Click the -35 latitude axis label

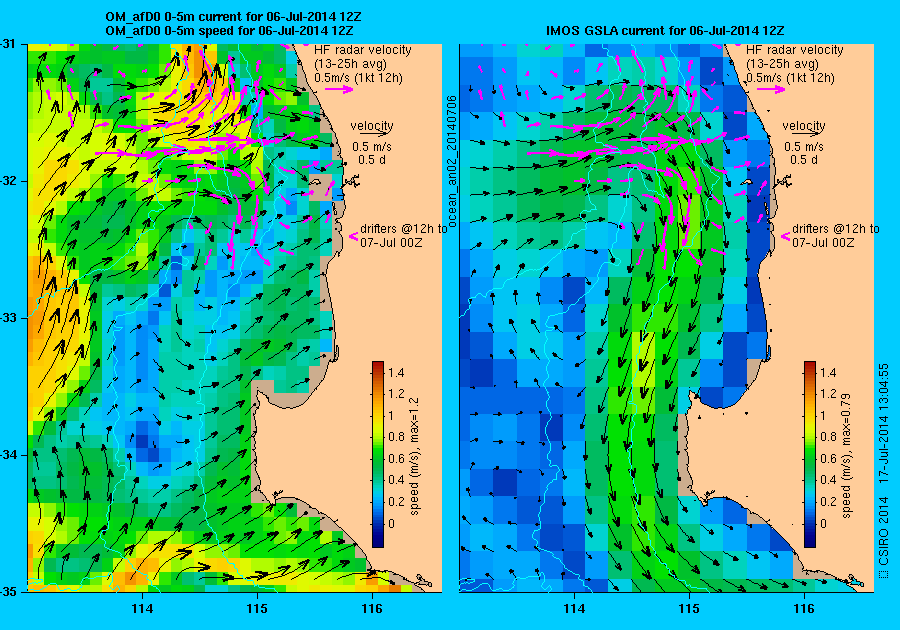point(7,592)
